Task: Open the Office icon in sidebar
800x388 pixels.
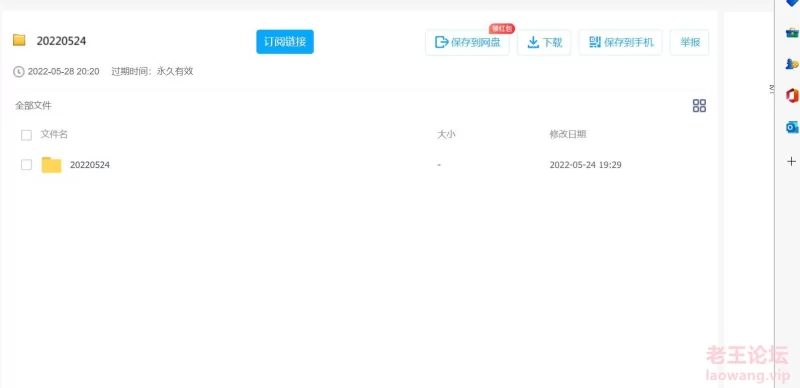Action: (x=791, y=95)
